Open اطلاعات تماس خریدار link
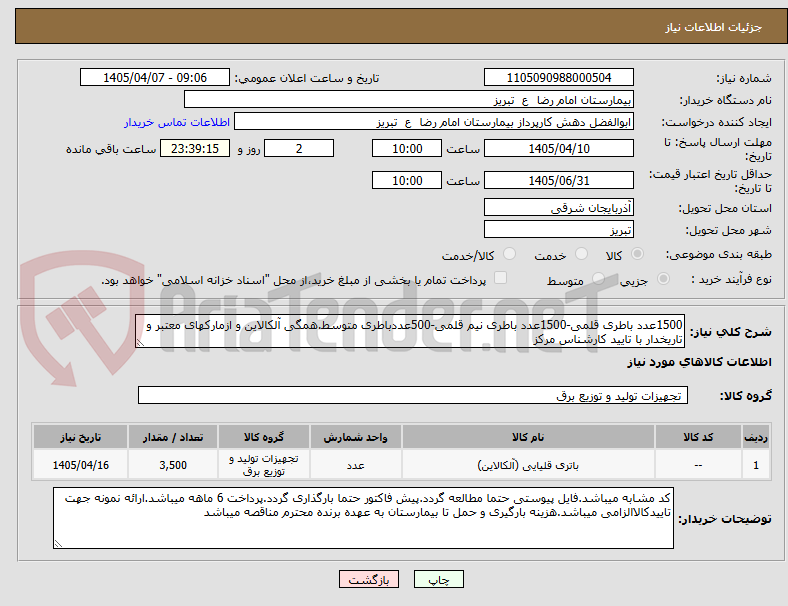 tap(177, 122)
